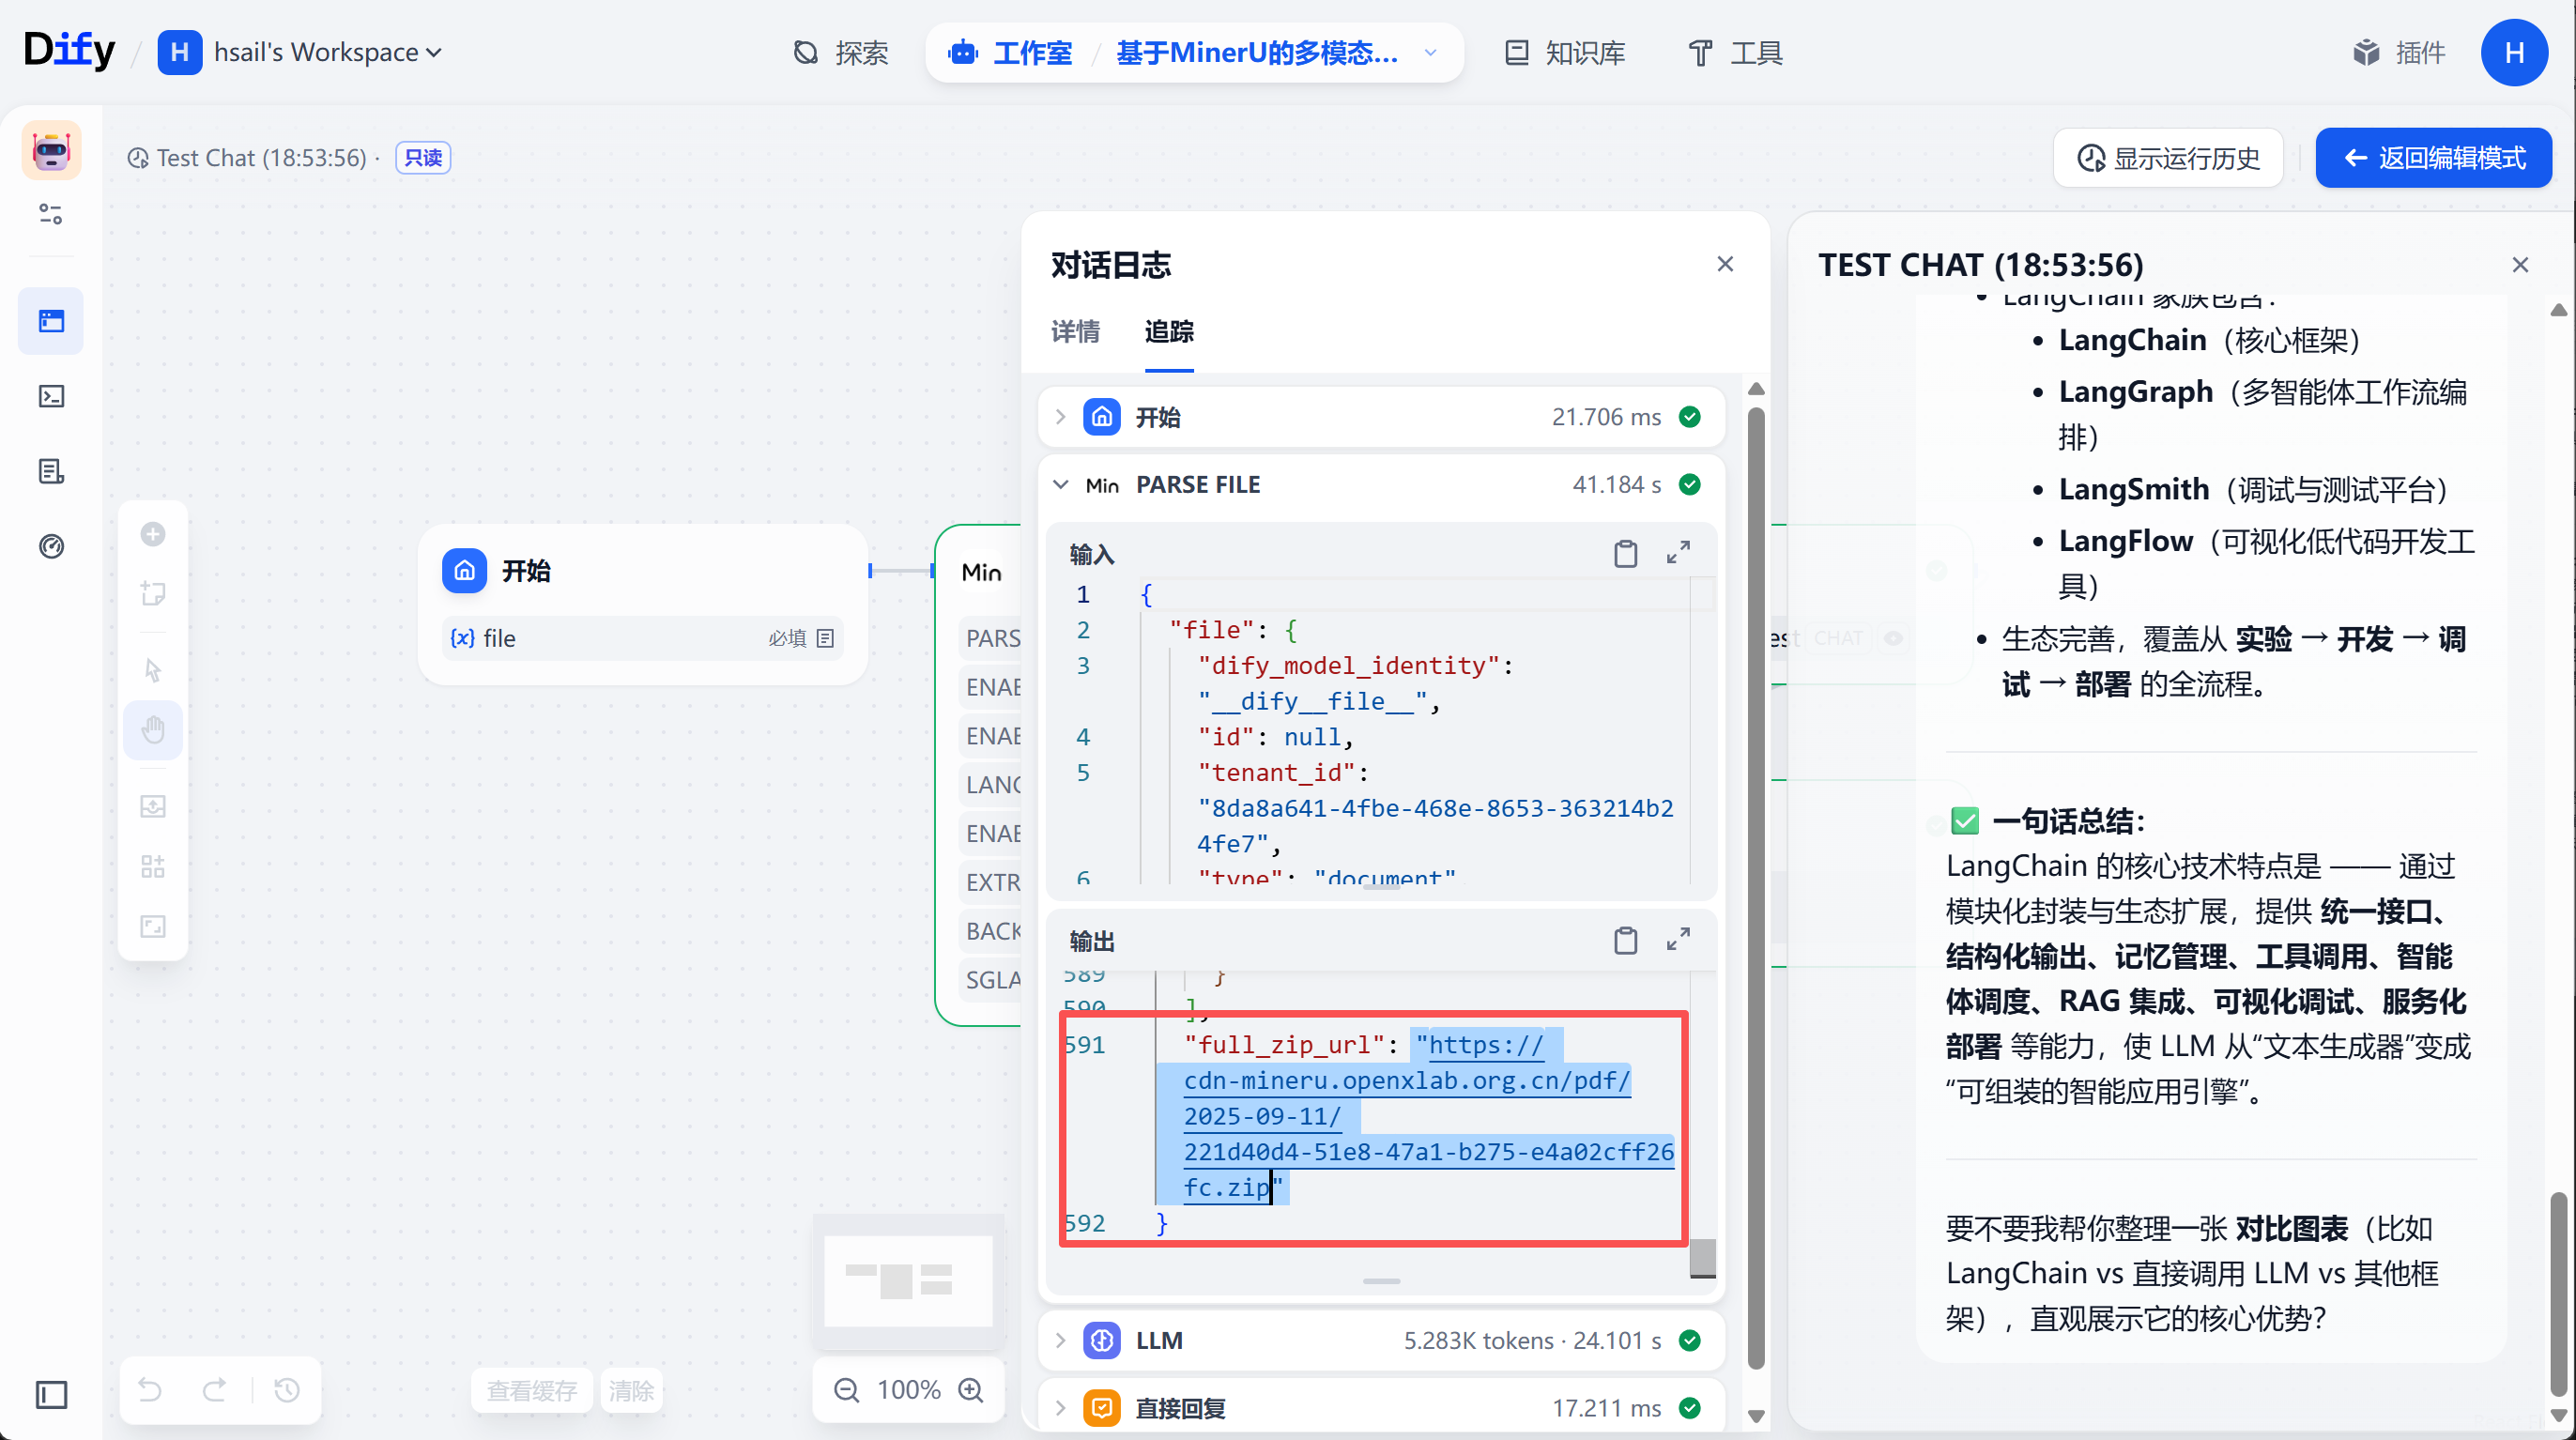Open the orchestration settings sliders icon
The height and width of the screenshot is (1440, 2576).
[x=51, y=214]
